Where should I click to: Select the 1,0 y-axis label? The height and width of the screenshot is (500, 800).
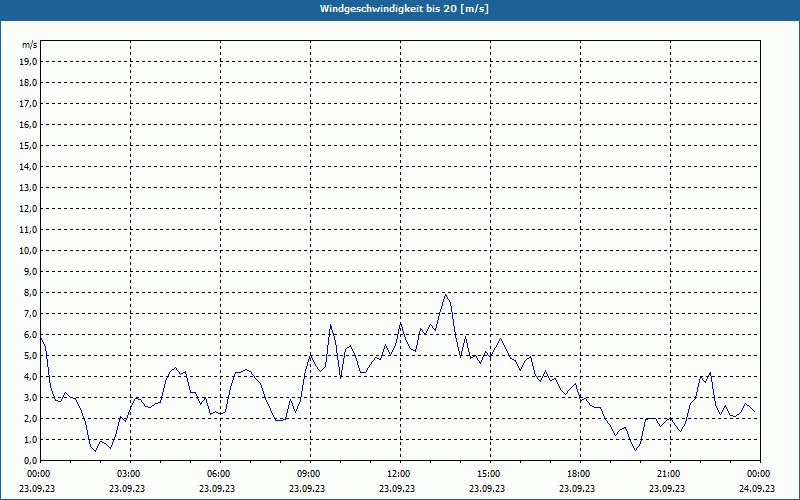(30, 440)
